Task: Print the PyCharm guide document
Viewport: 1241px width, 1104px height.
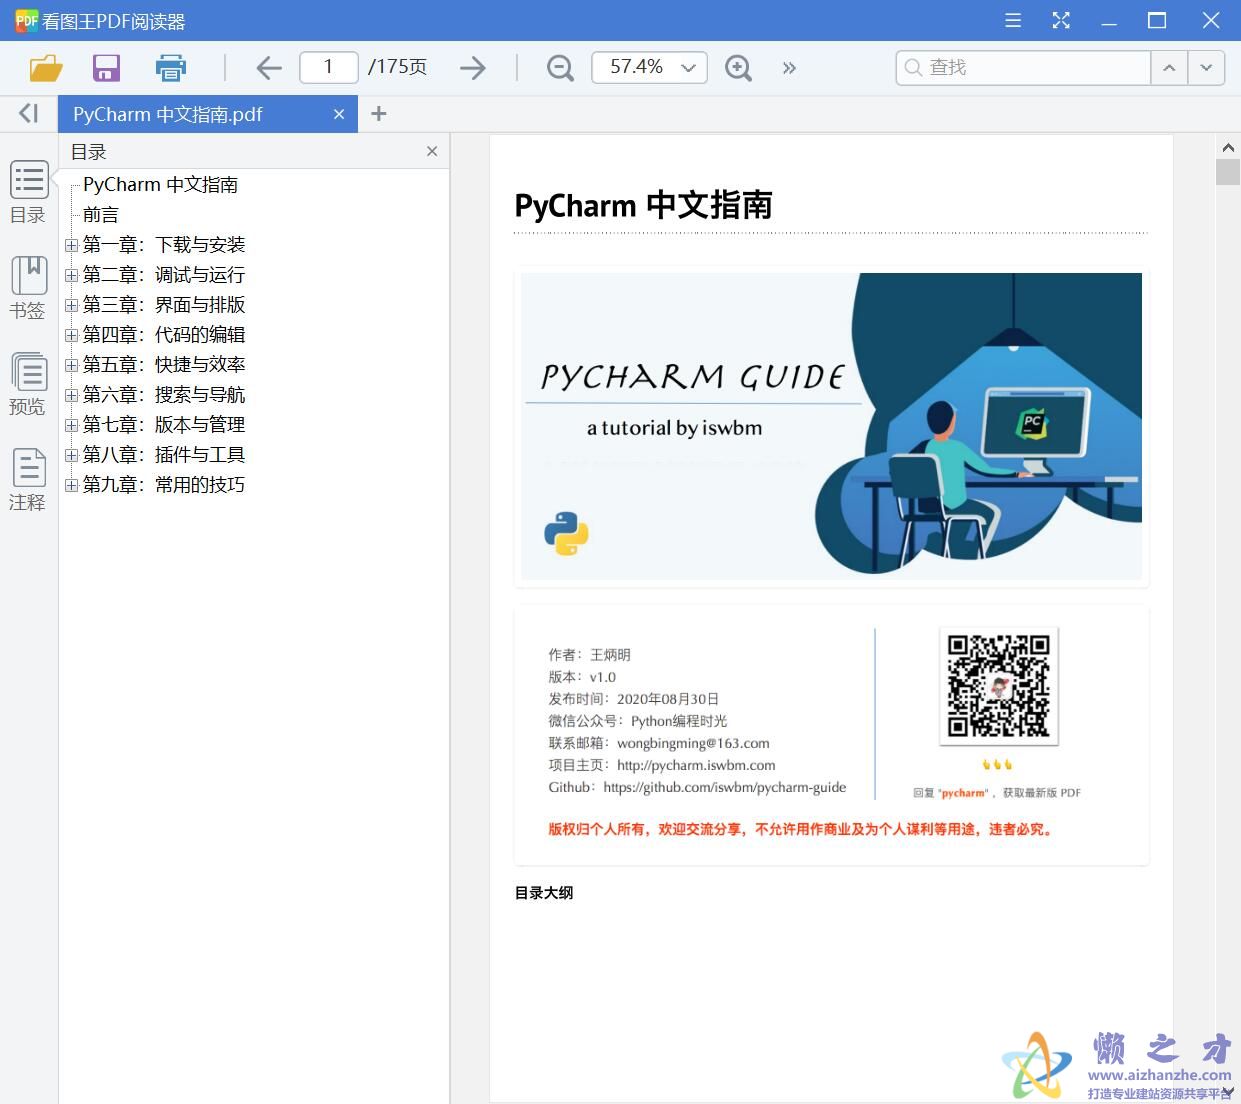Action: point(170,67)
